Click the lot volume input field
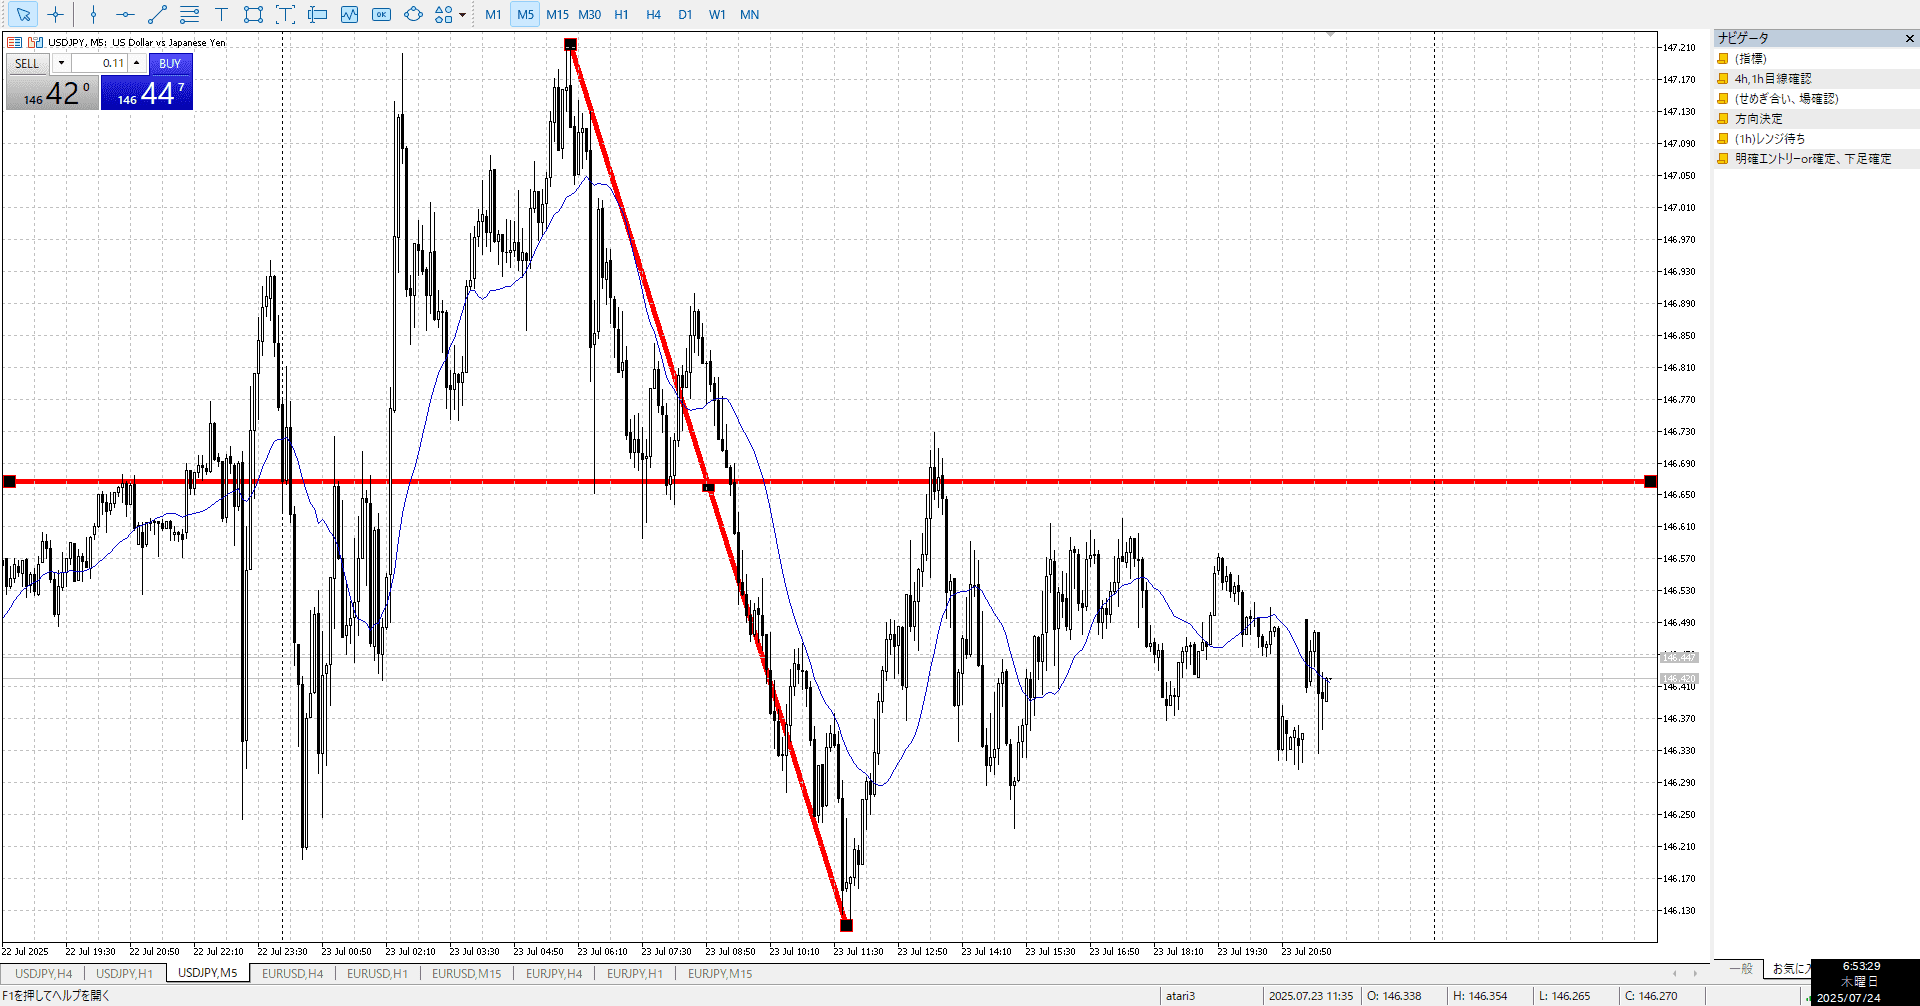 tap(99, 63)
